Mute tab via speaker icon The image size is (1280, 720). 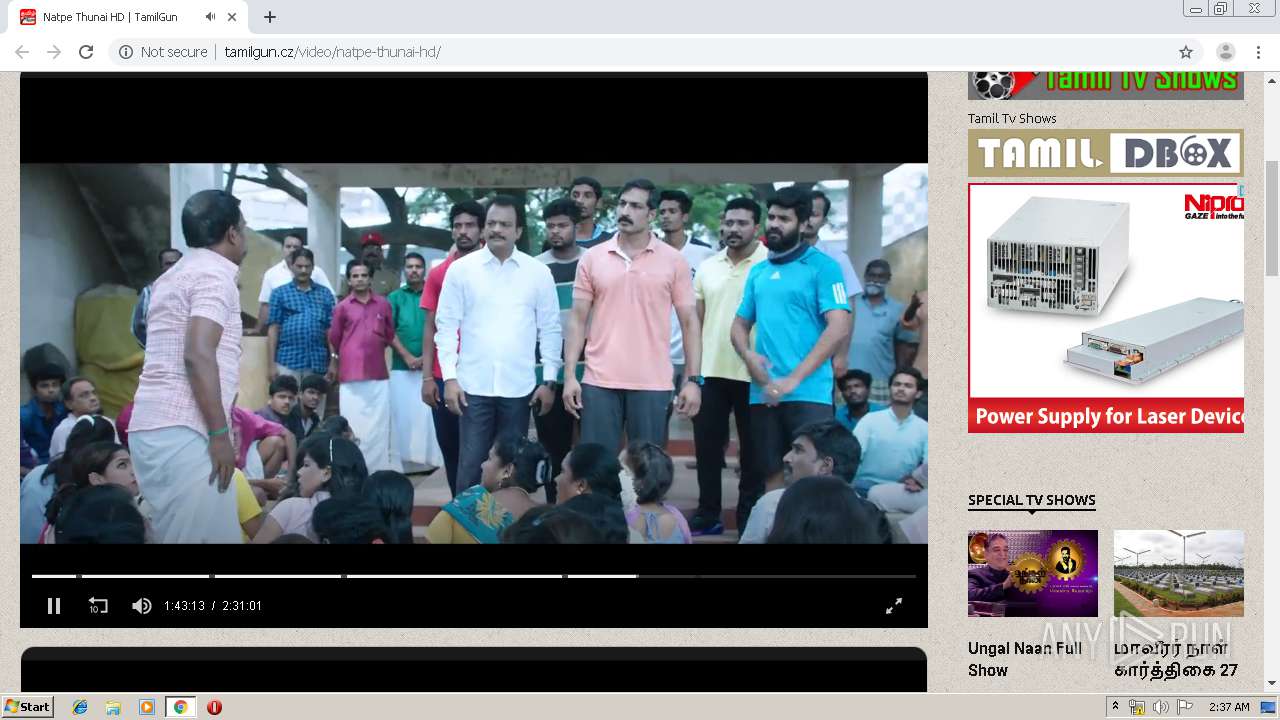tap(210, 17)
